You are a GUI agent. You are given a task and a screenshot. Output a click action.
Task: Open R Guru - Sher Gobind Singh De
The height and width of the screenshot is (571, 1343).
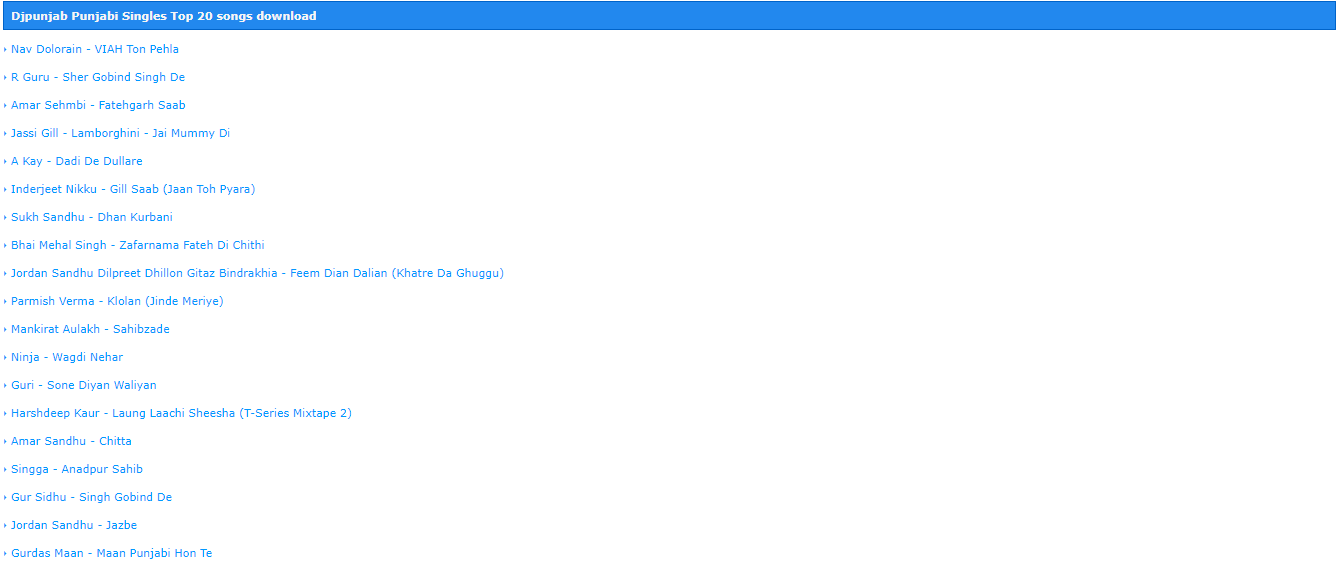[x=98, y=77]
